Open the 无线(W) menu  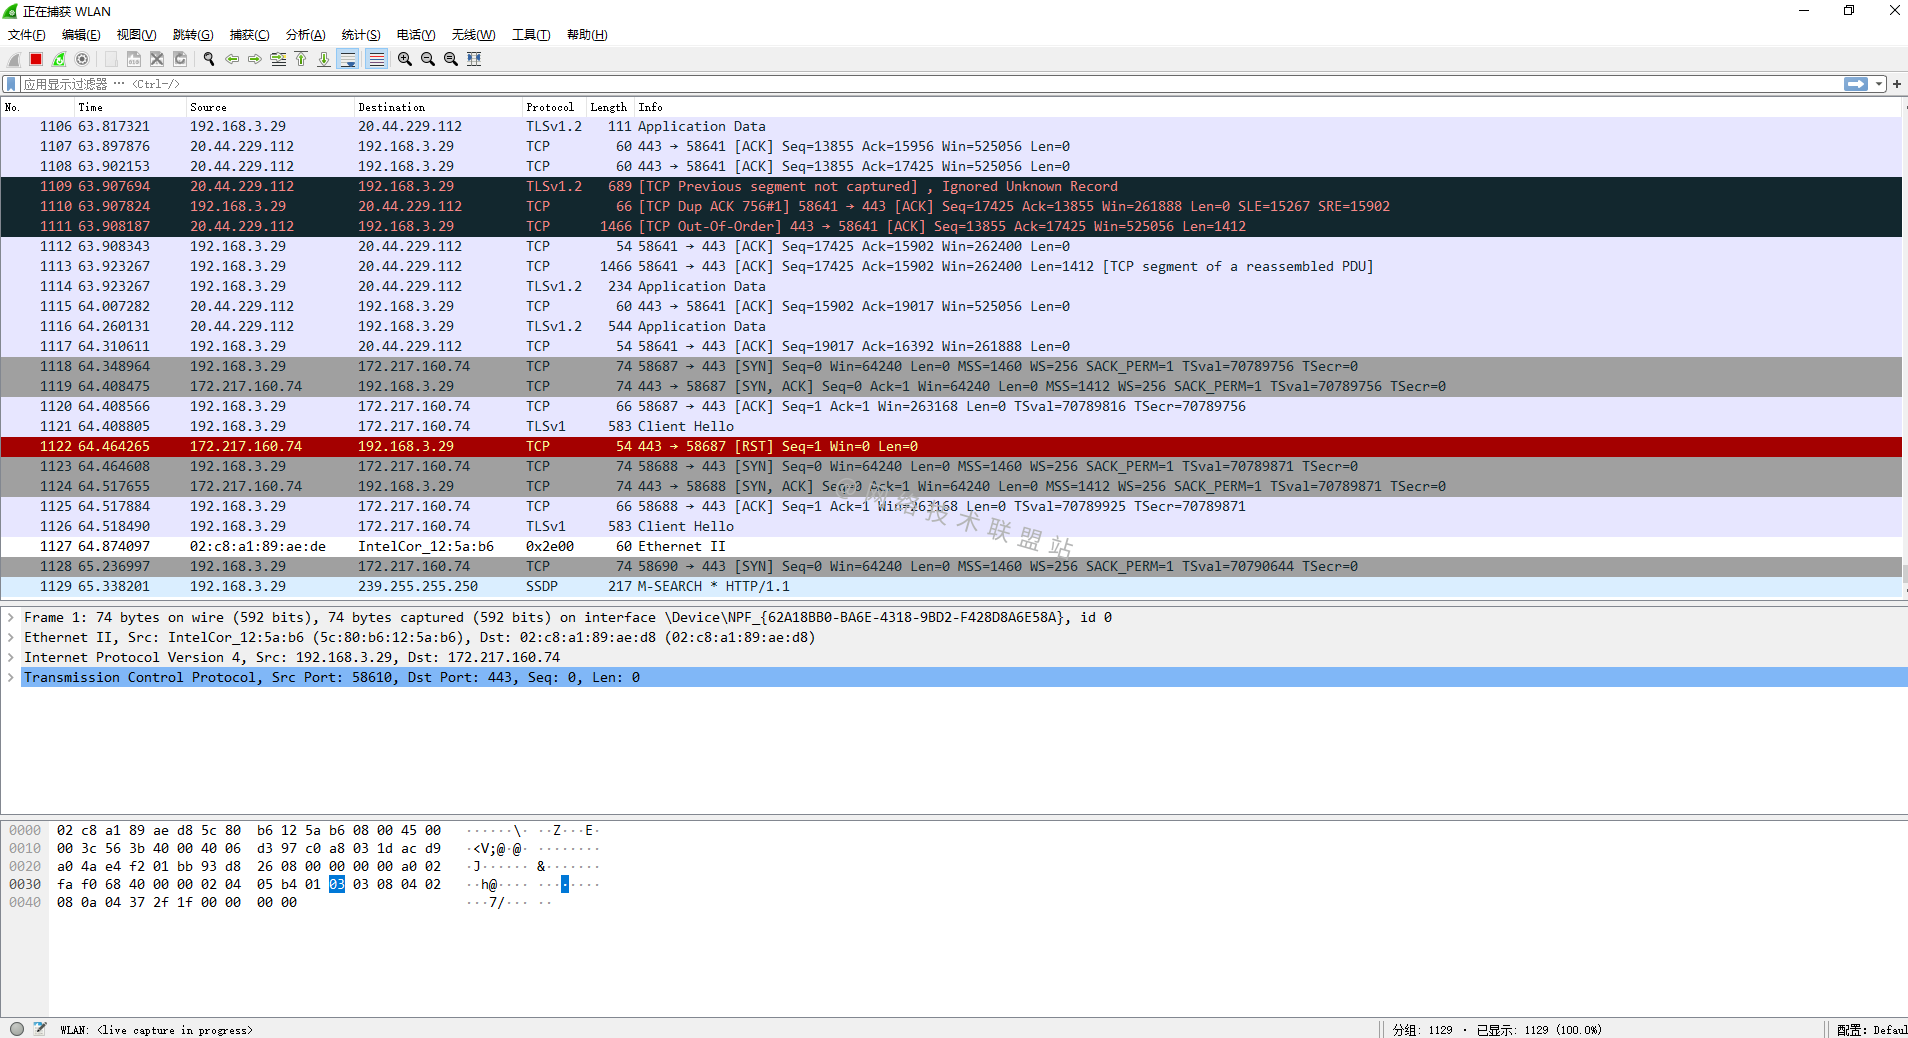[x=474, y=35]
